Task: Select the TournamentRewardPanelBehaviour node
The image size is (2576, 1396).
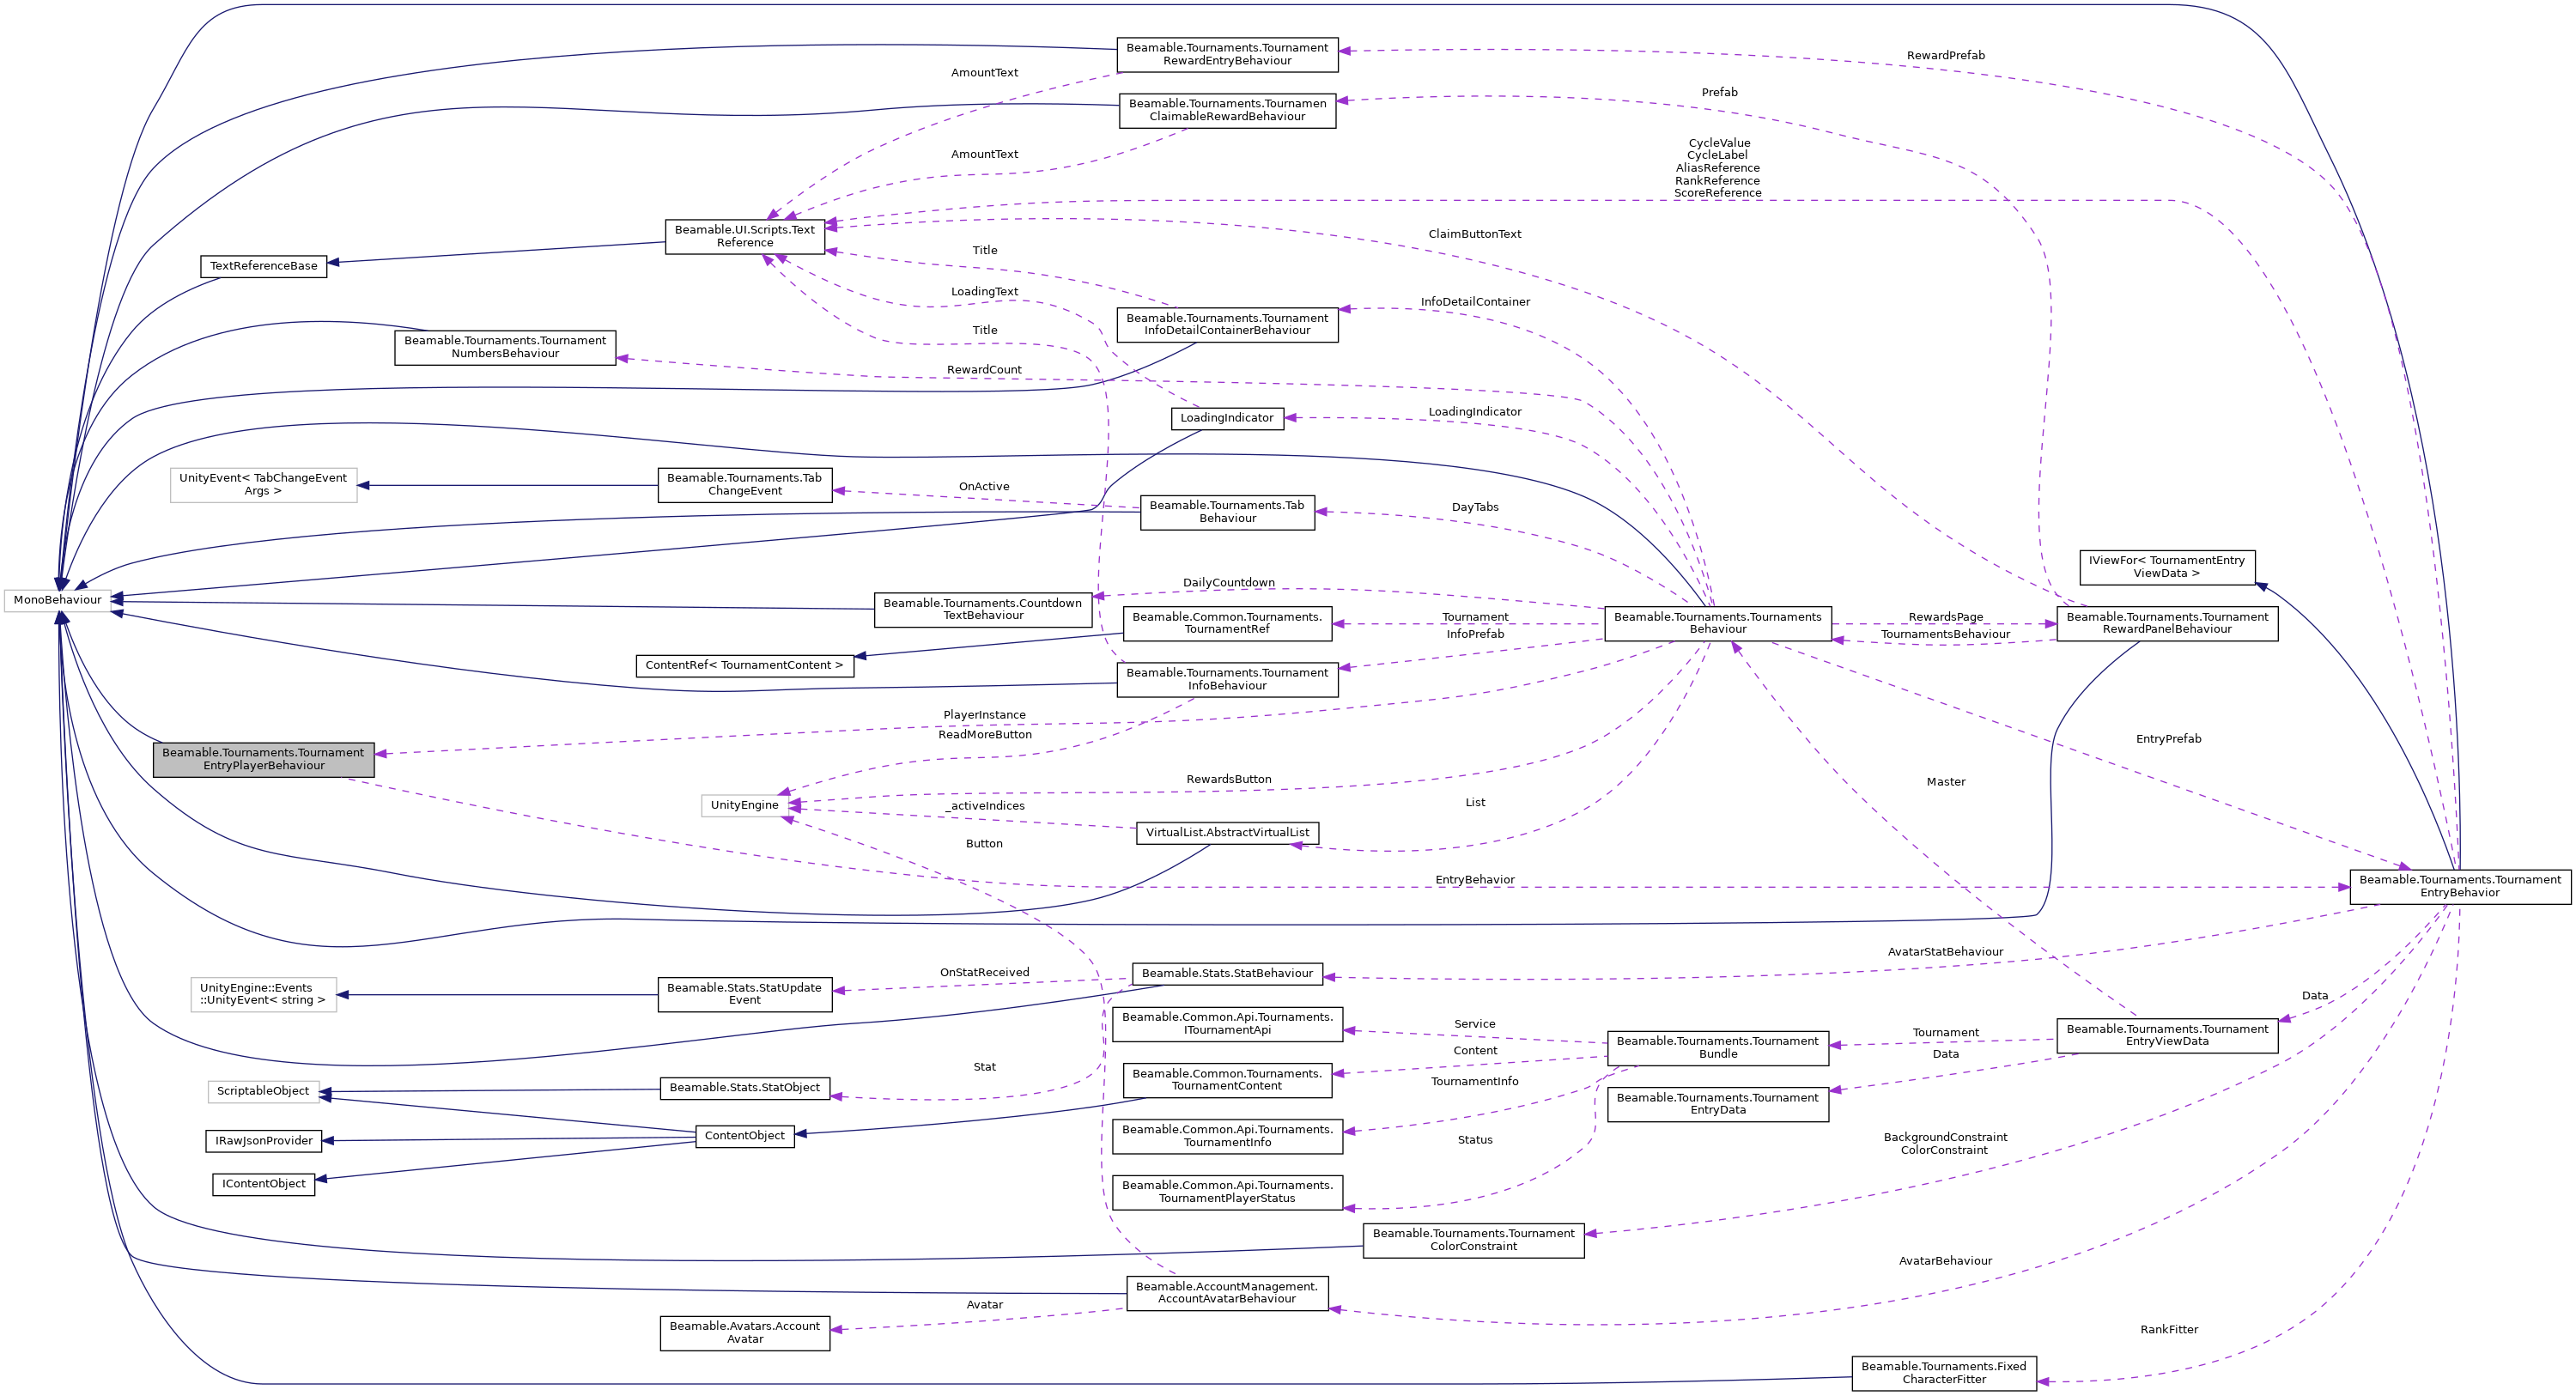Action: (x=2167, y=623)
